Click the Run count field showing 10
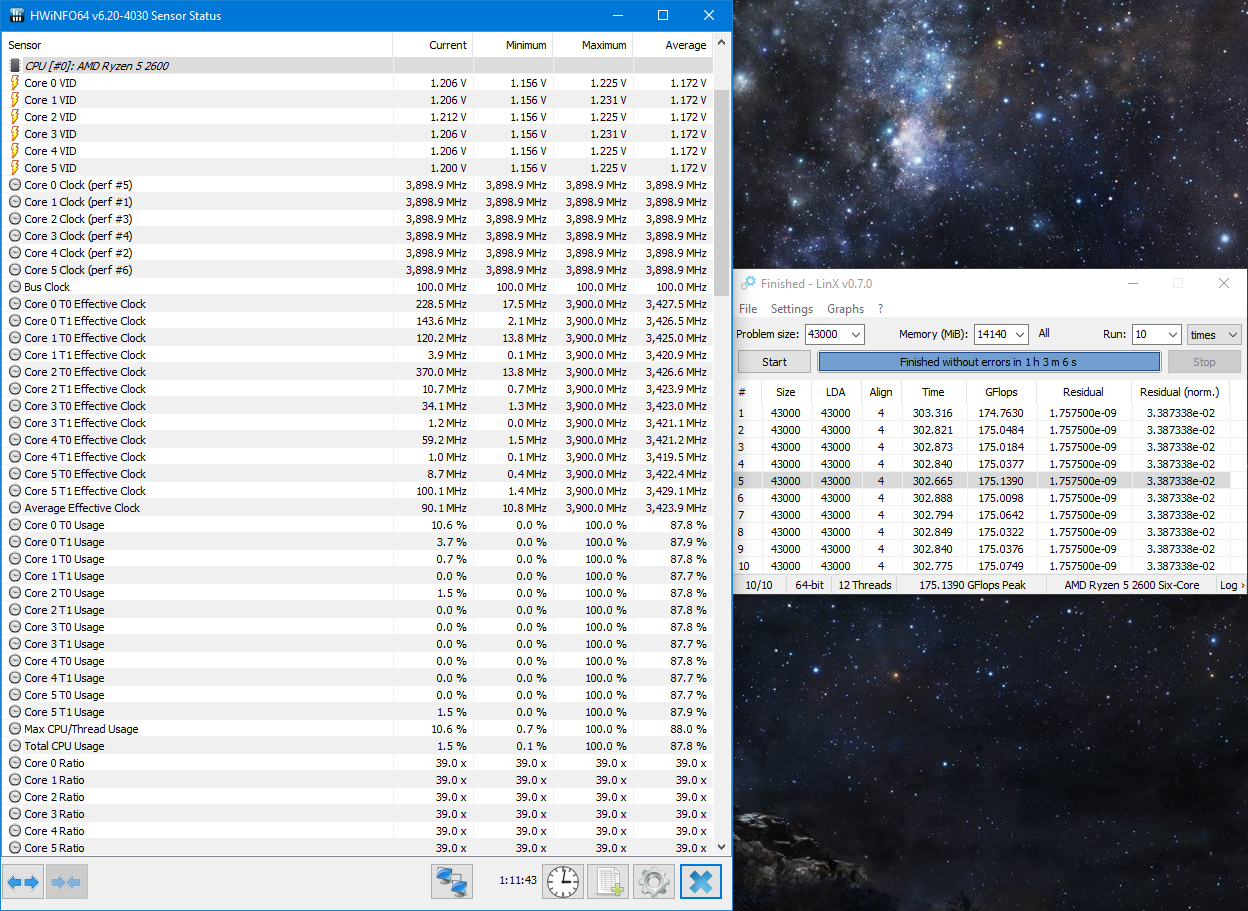The width and height of the screenshot is (1248, 911). click(x=1156, y=335)
